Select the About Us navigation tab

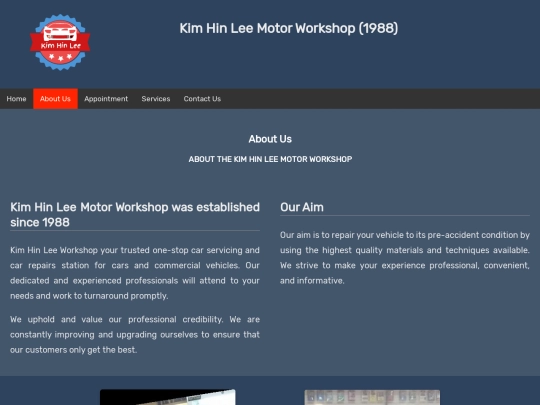pos(55,99)
